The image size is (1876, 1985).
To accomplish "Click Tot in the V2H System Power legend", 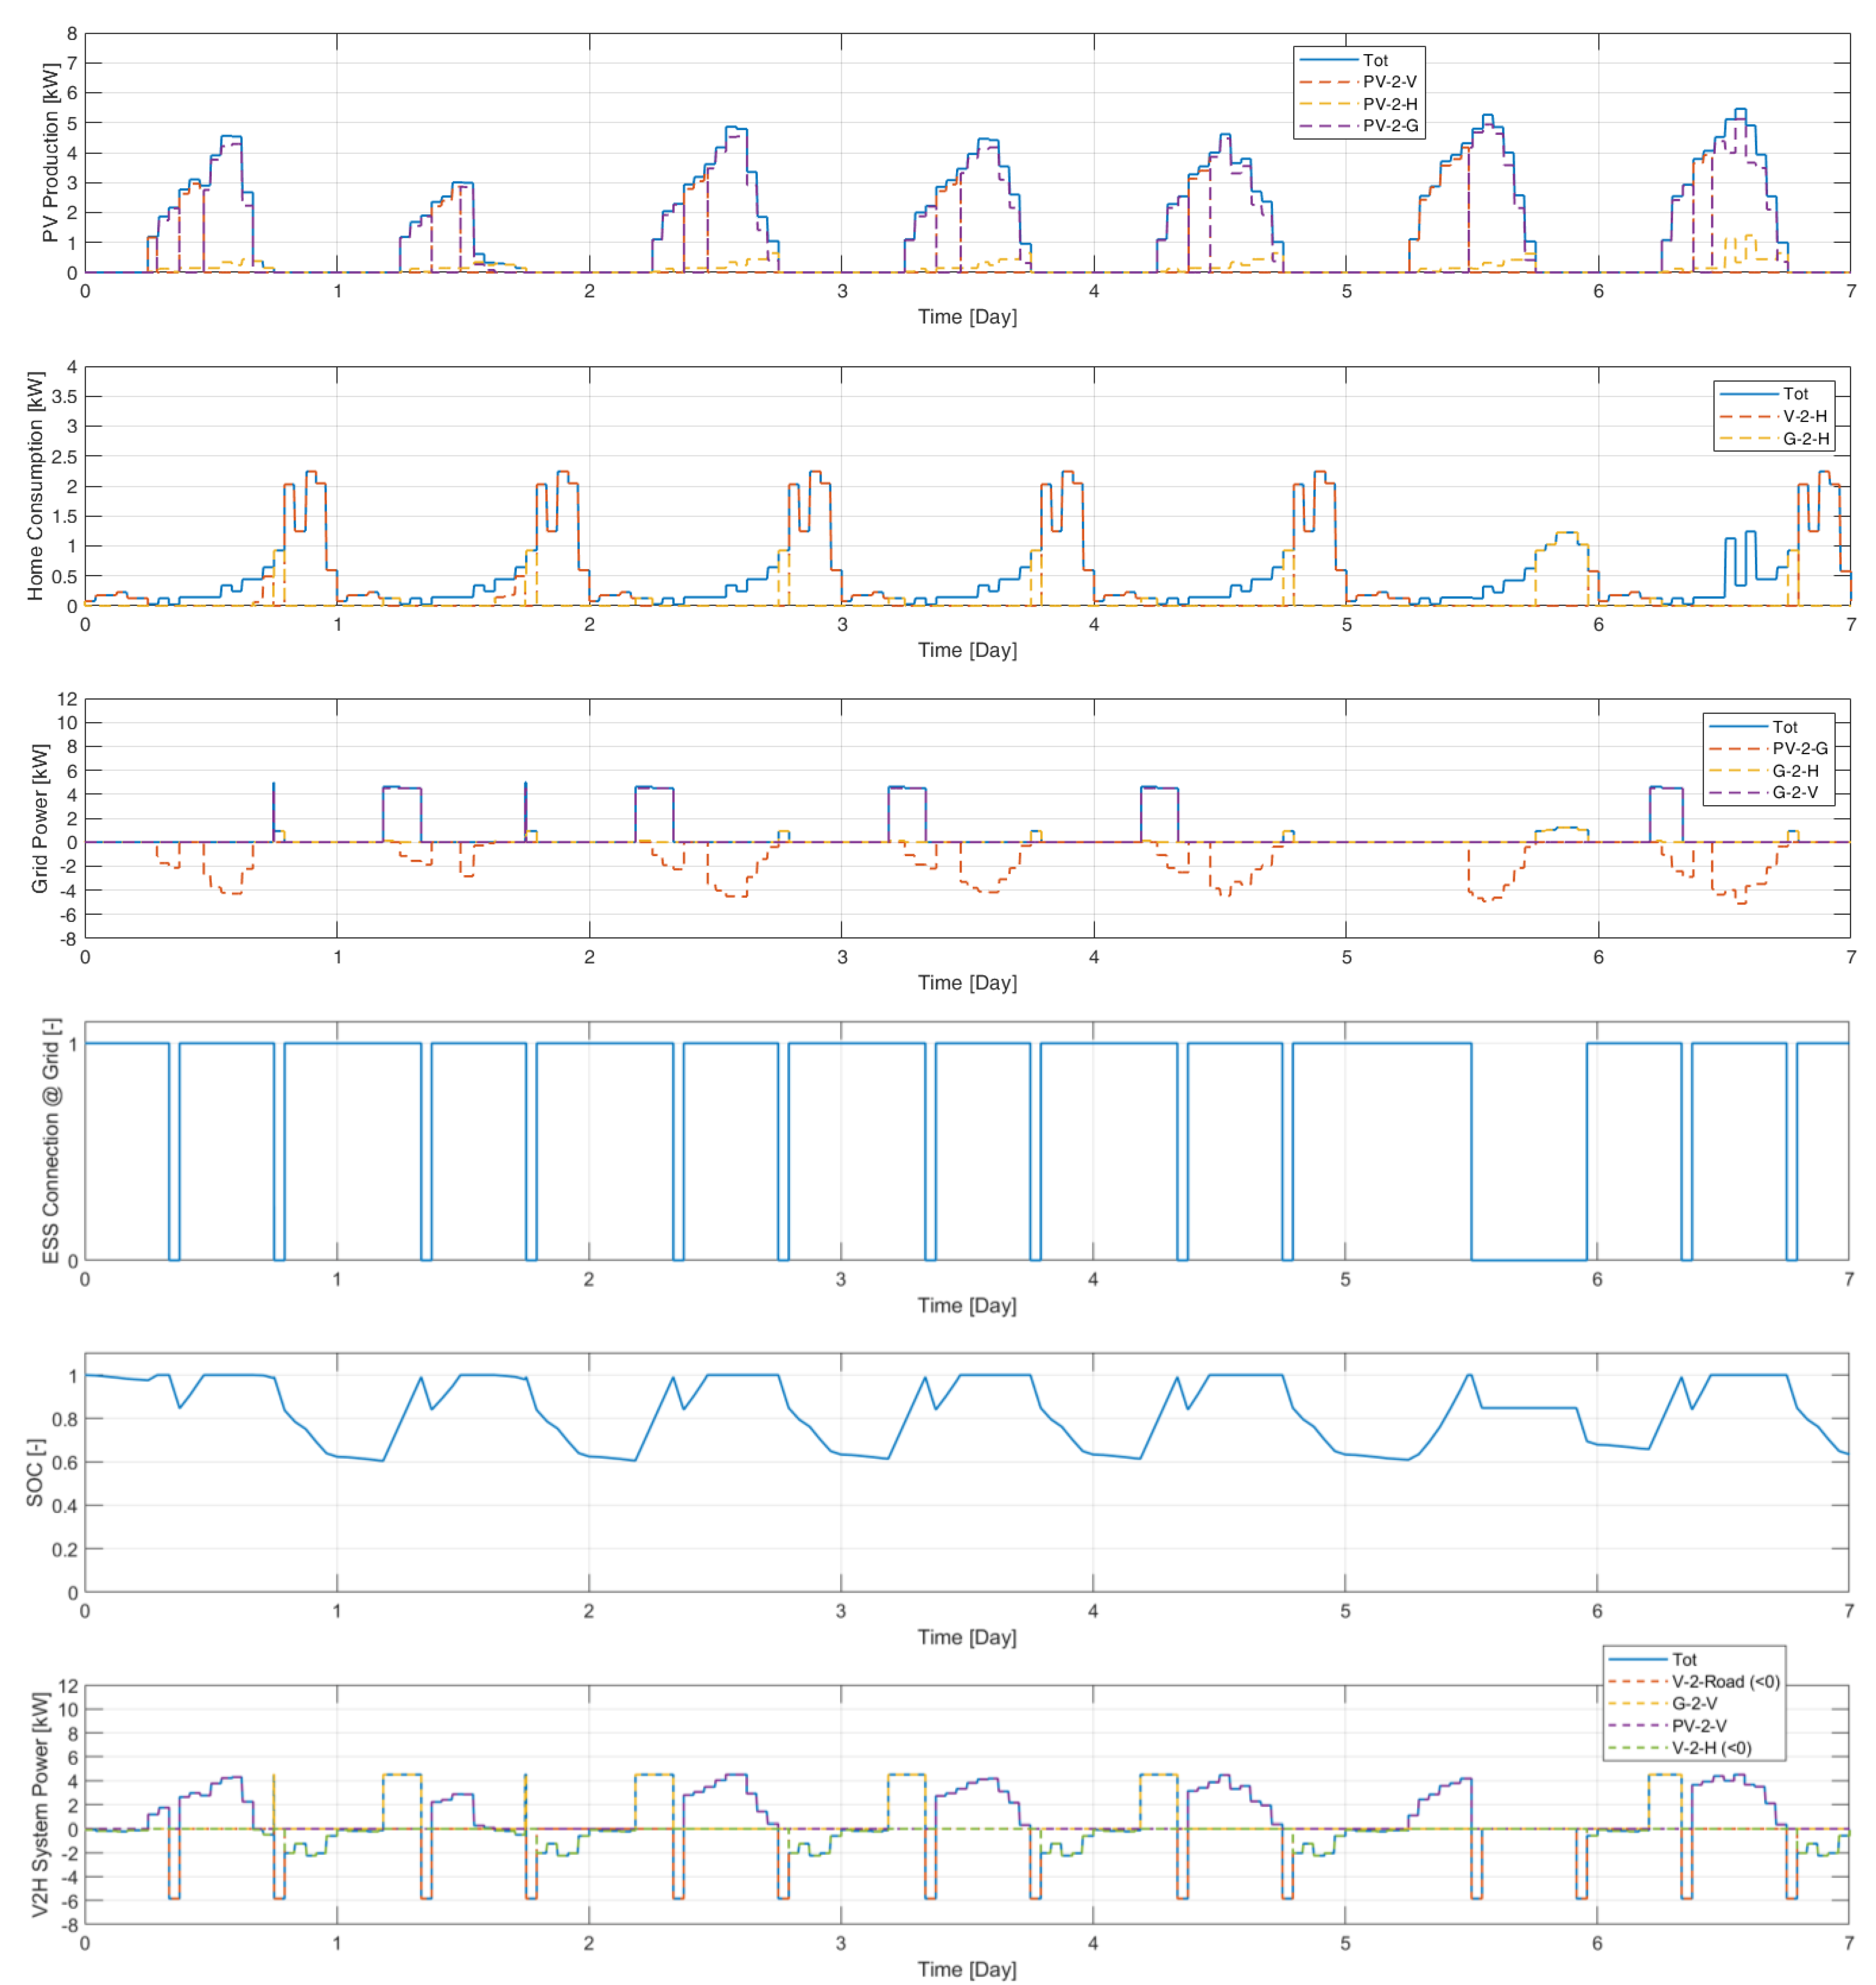I will coord(1684,1659).
